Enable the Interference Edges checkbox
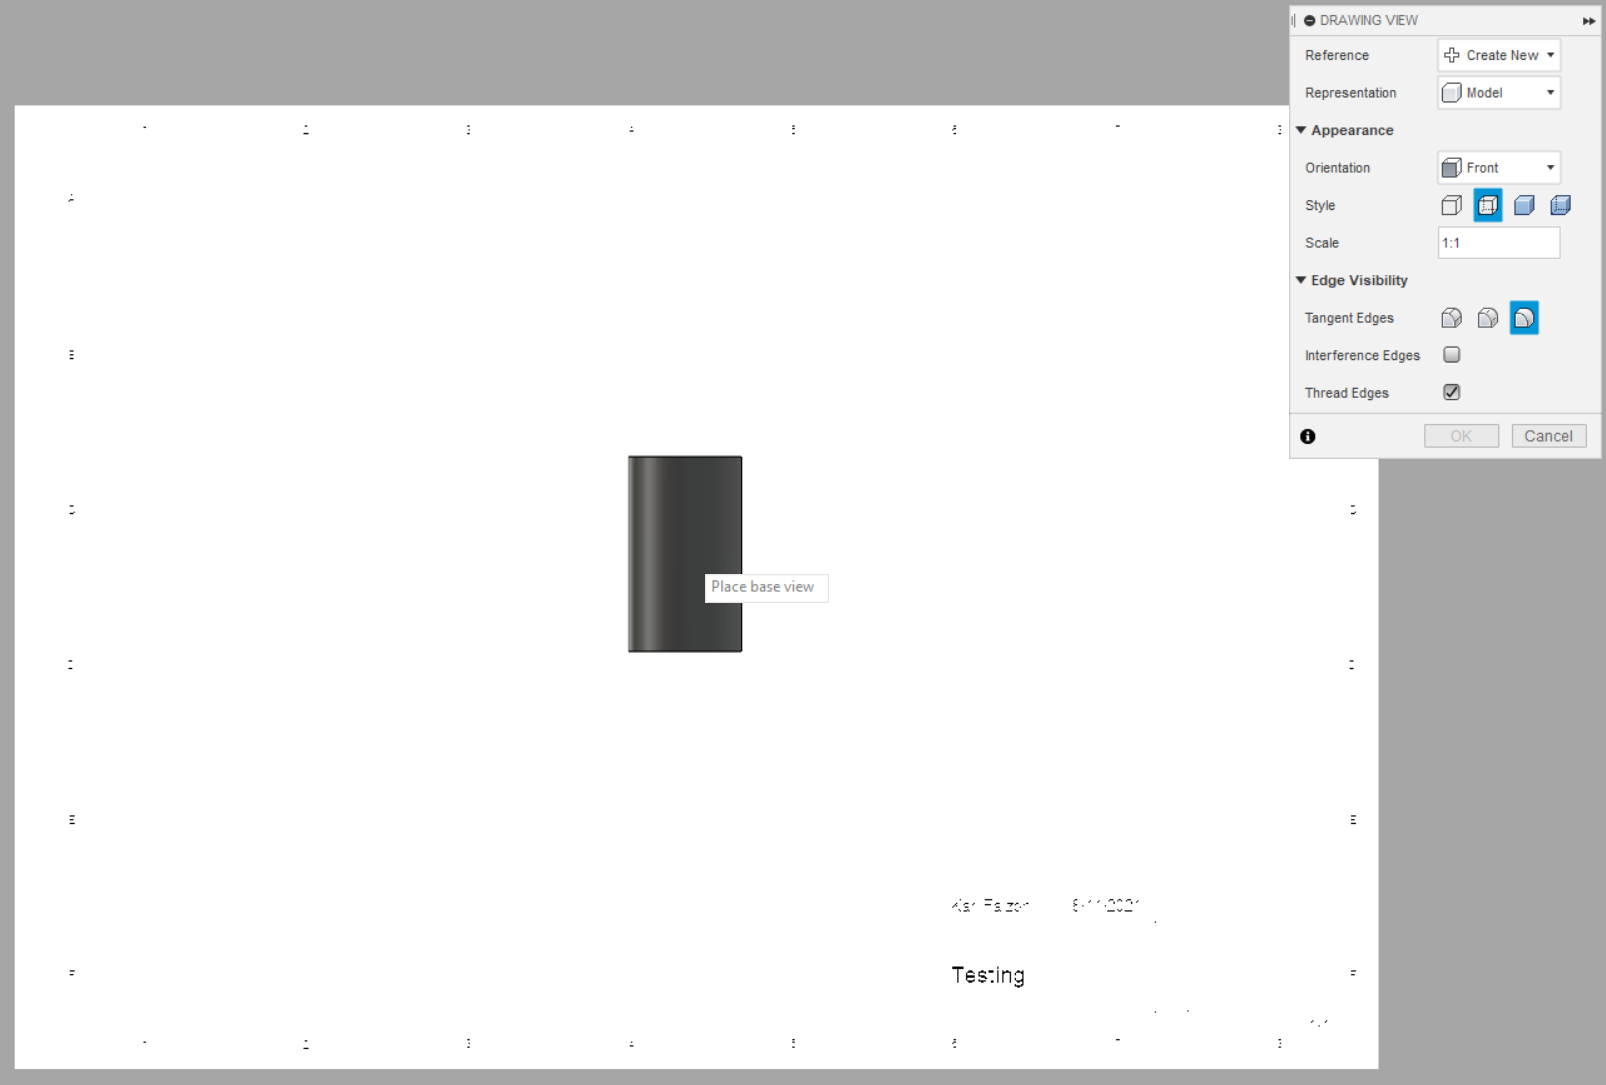The image size is (1606, 1085). tap(1451, 354)
